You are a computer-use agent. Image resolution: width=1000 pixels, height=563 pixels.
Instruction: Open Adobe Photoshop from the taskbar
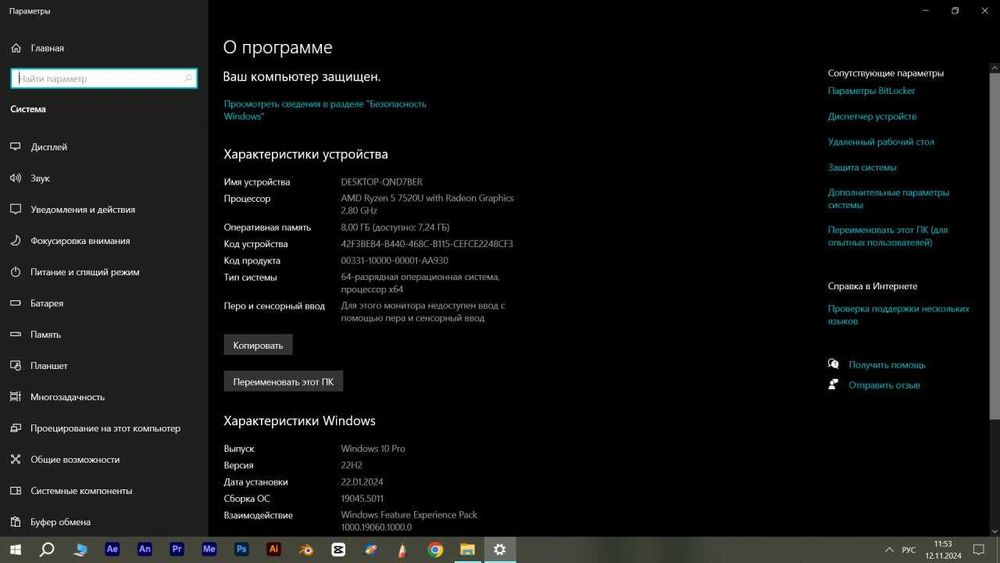tap(242, 549)
